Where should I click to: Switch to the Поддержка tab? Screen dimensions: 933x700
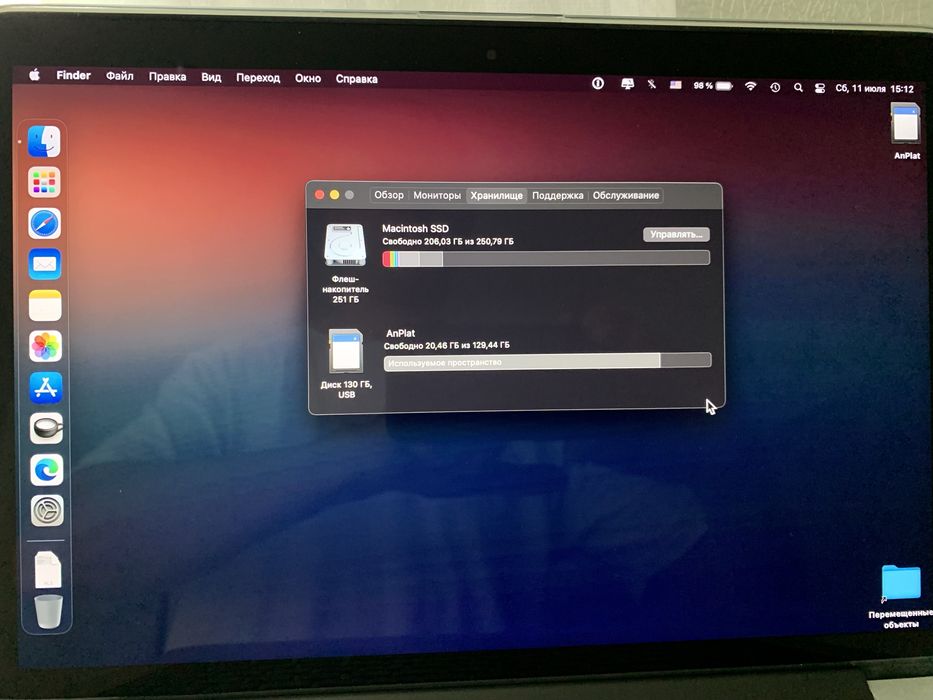point(558,195)
